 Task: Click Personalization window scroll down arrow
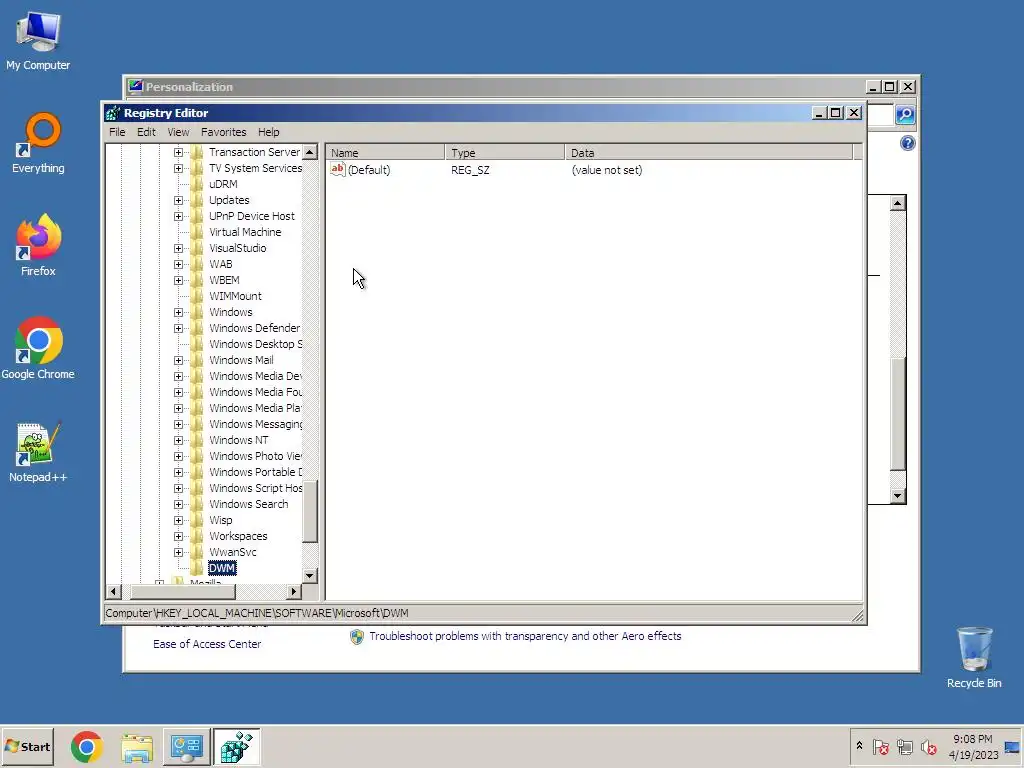[x=899, y=496]
